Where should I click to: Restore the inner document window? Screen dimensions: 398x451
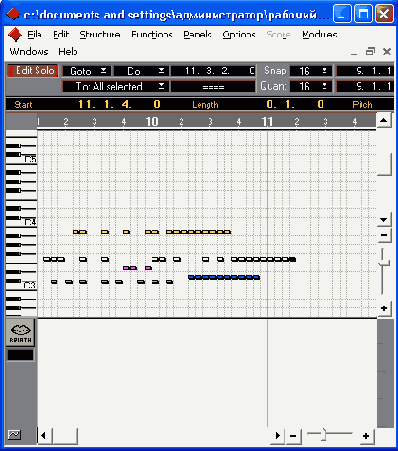click(x=370, y=52)
